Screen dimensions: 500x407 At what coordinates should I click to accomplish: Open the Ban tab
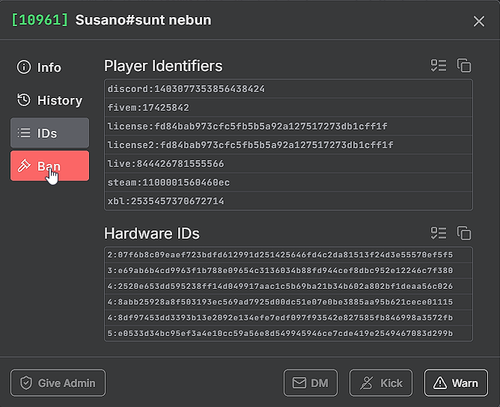(49, 166)
